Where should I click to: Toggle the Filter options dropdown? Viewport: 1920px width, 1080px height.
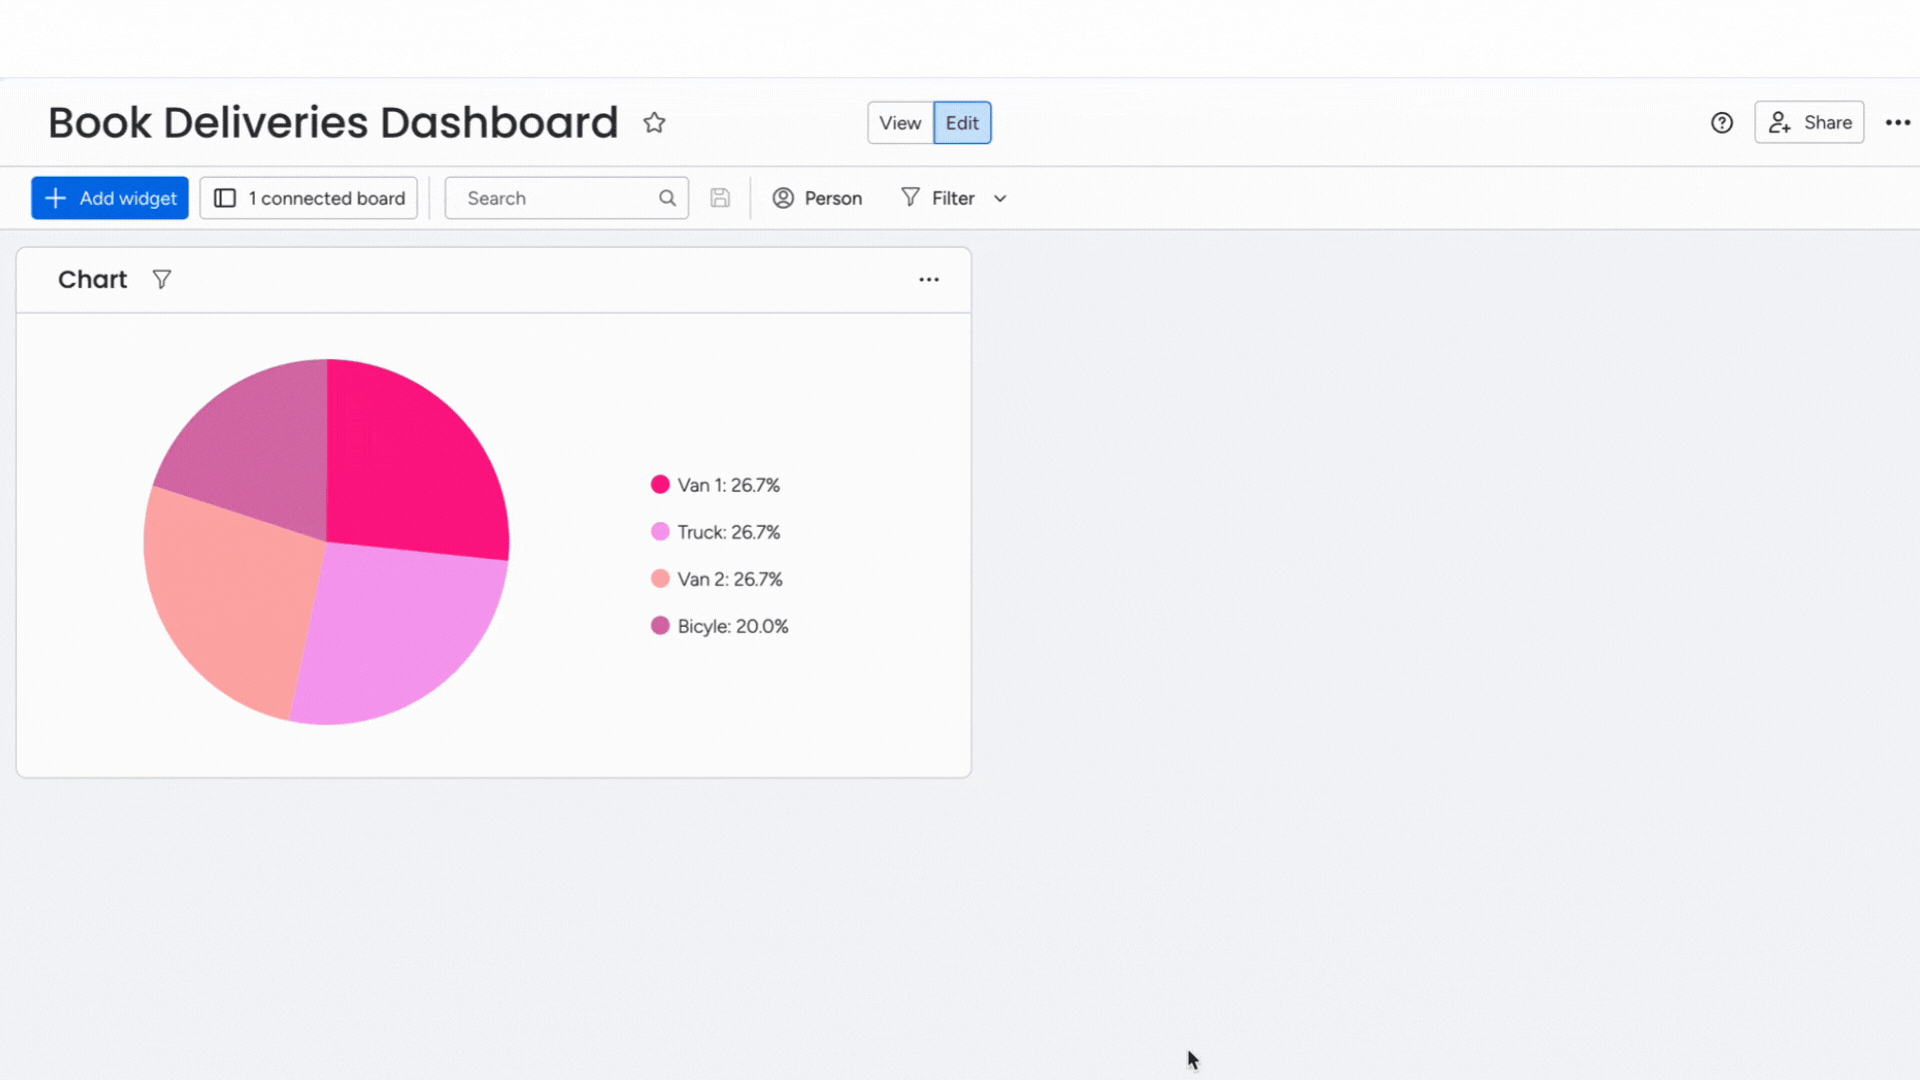tap(1000, 198)
